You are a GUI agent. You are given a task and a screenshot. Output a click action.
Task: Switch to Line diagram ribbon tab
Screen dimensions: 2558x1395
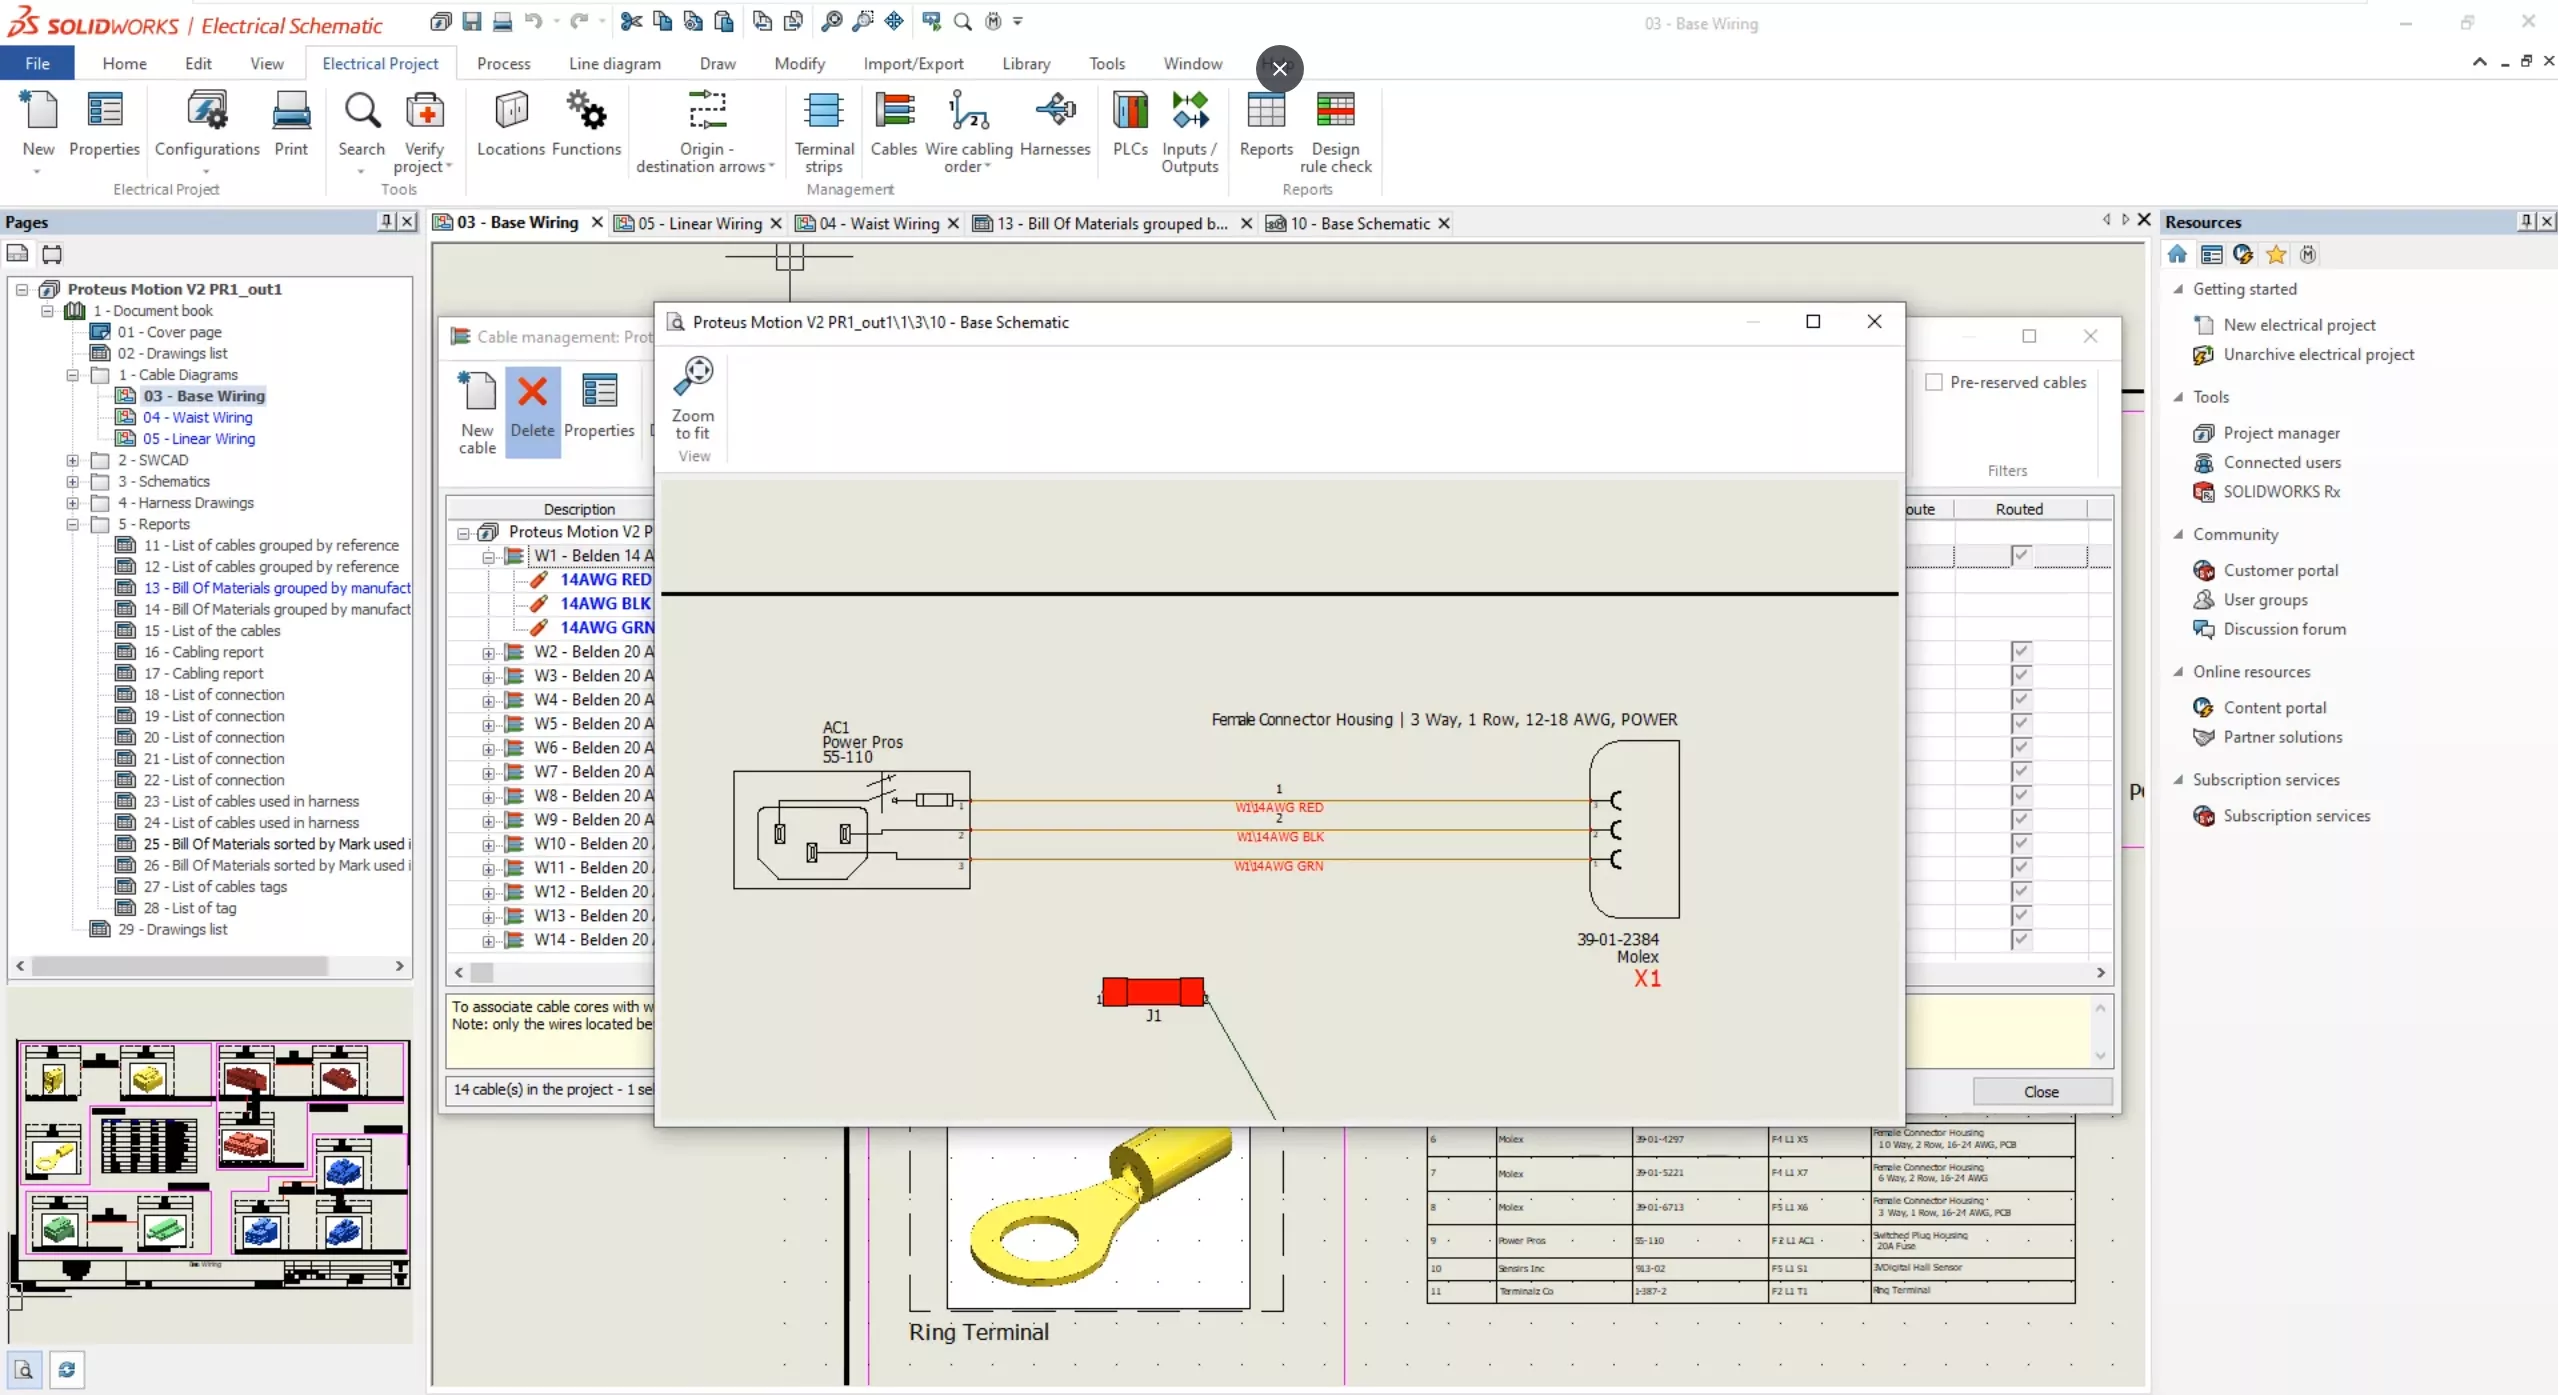614,63
